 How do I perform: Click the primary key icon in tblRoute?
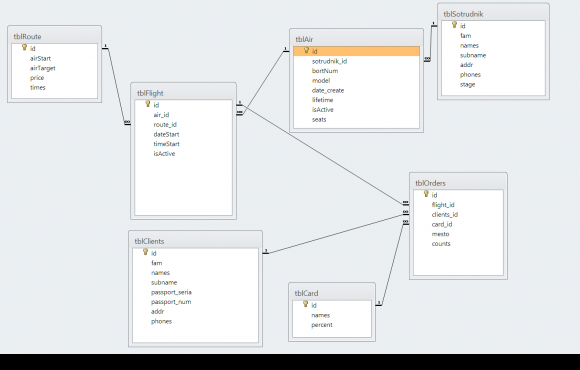[x=24, y=47]
